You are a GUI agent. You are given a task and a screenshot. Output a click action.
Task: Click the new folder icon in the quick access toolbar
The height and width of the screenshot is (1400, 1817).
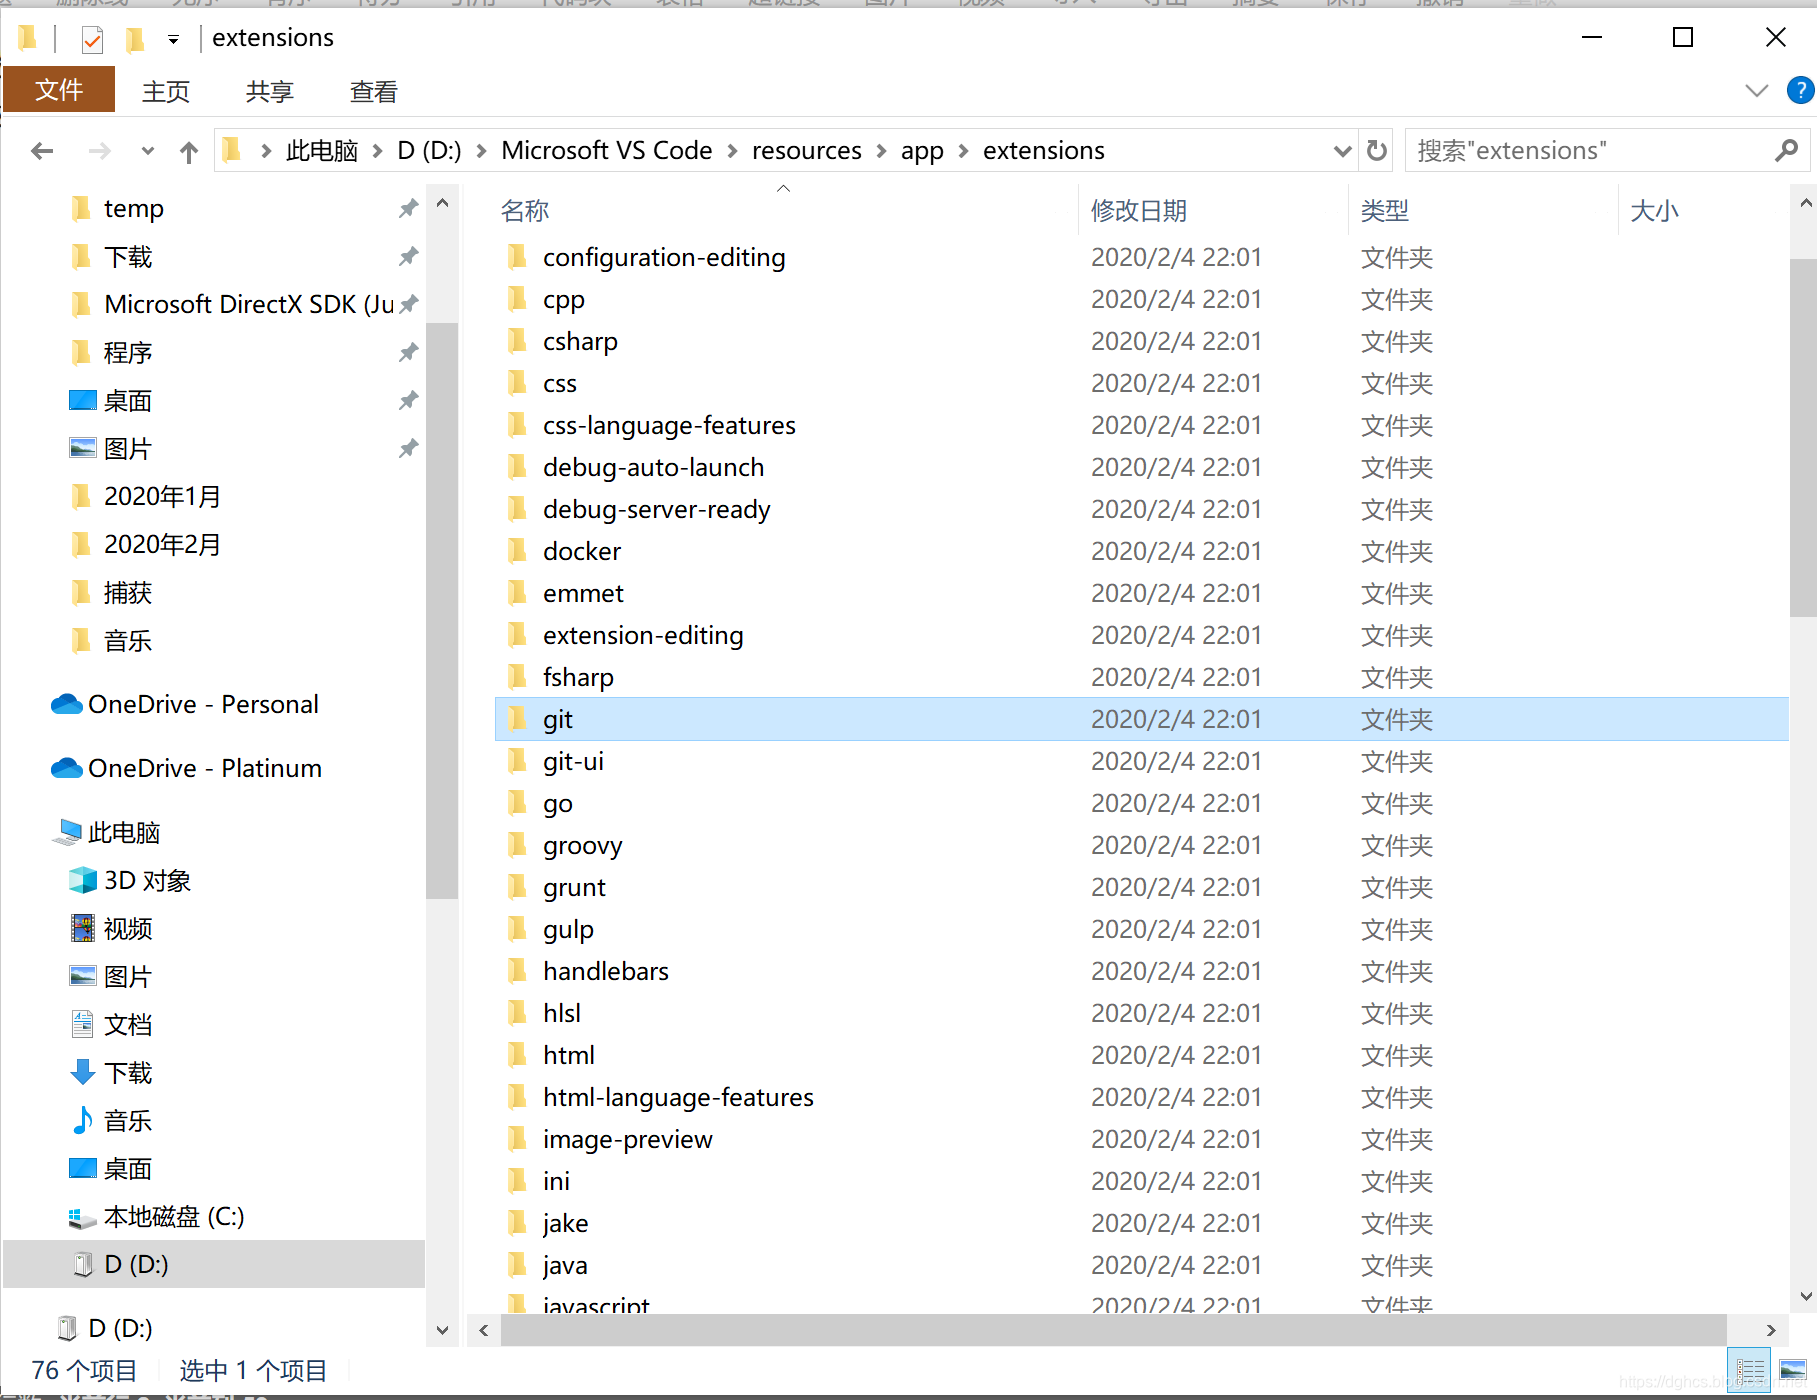pyautogui.click(x=135, y=39)
